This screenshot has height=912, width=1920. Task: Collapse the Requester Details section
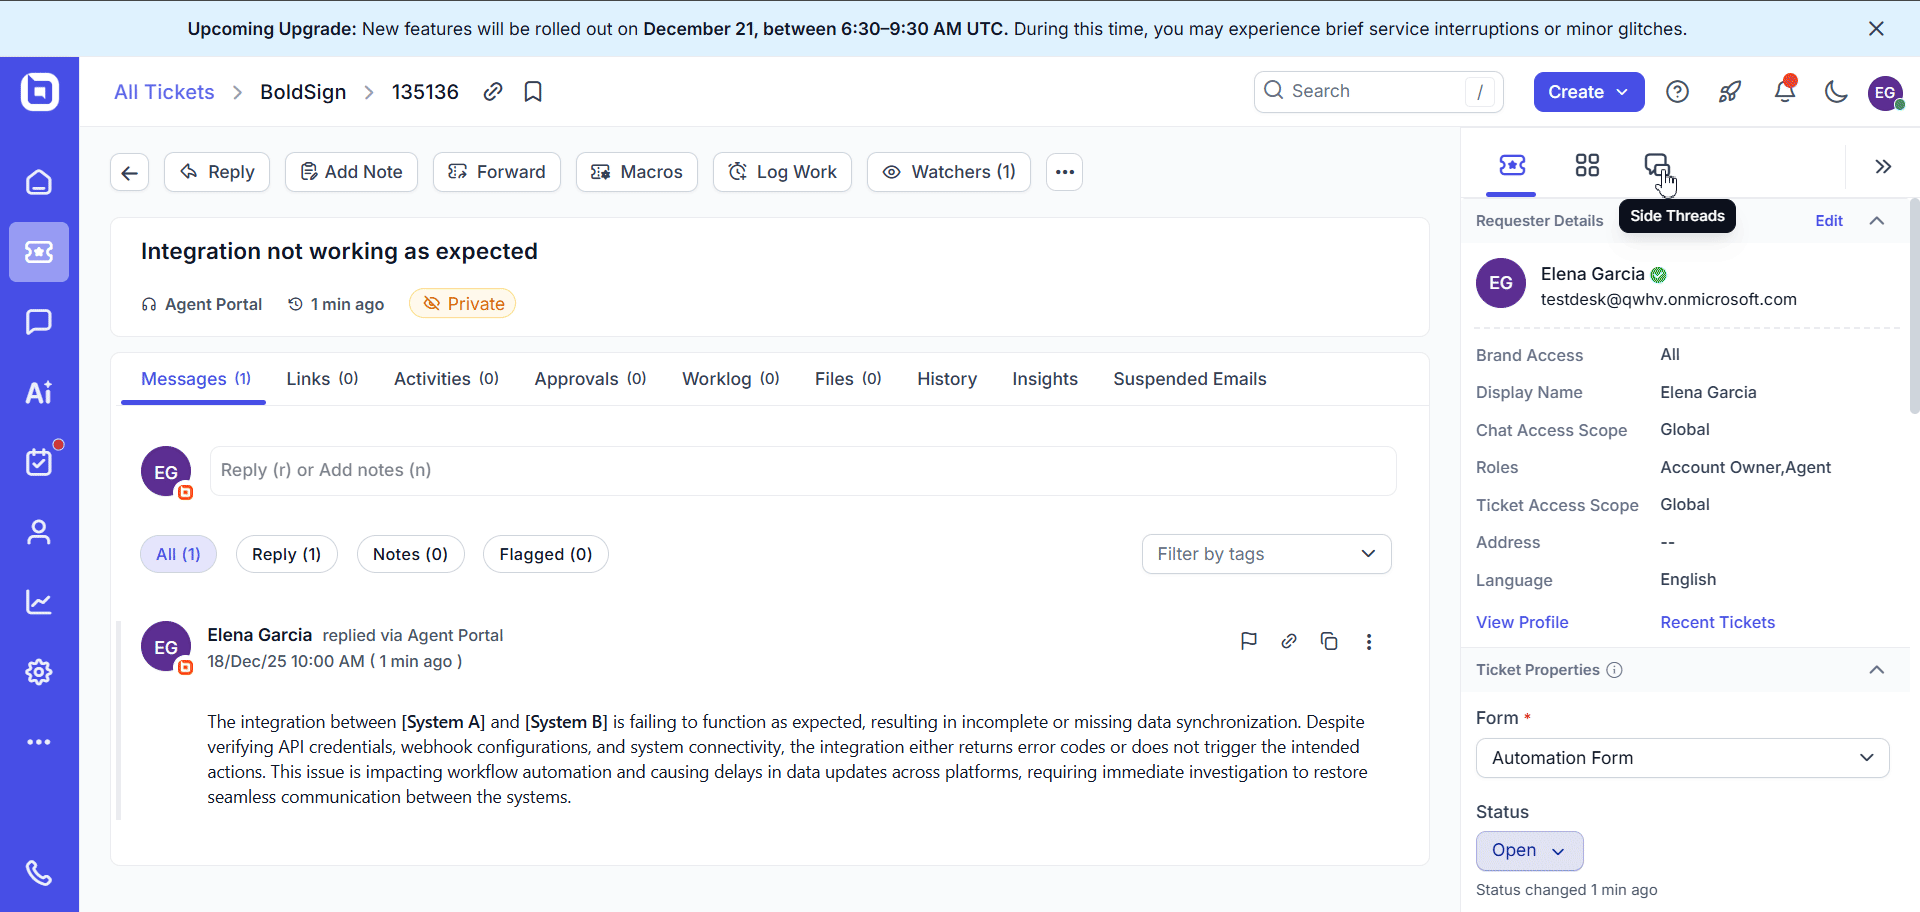[1877, 220]
